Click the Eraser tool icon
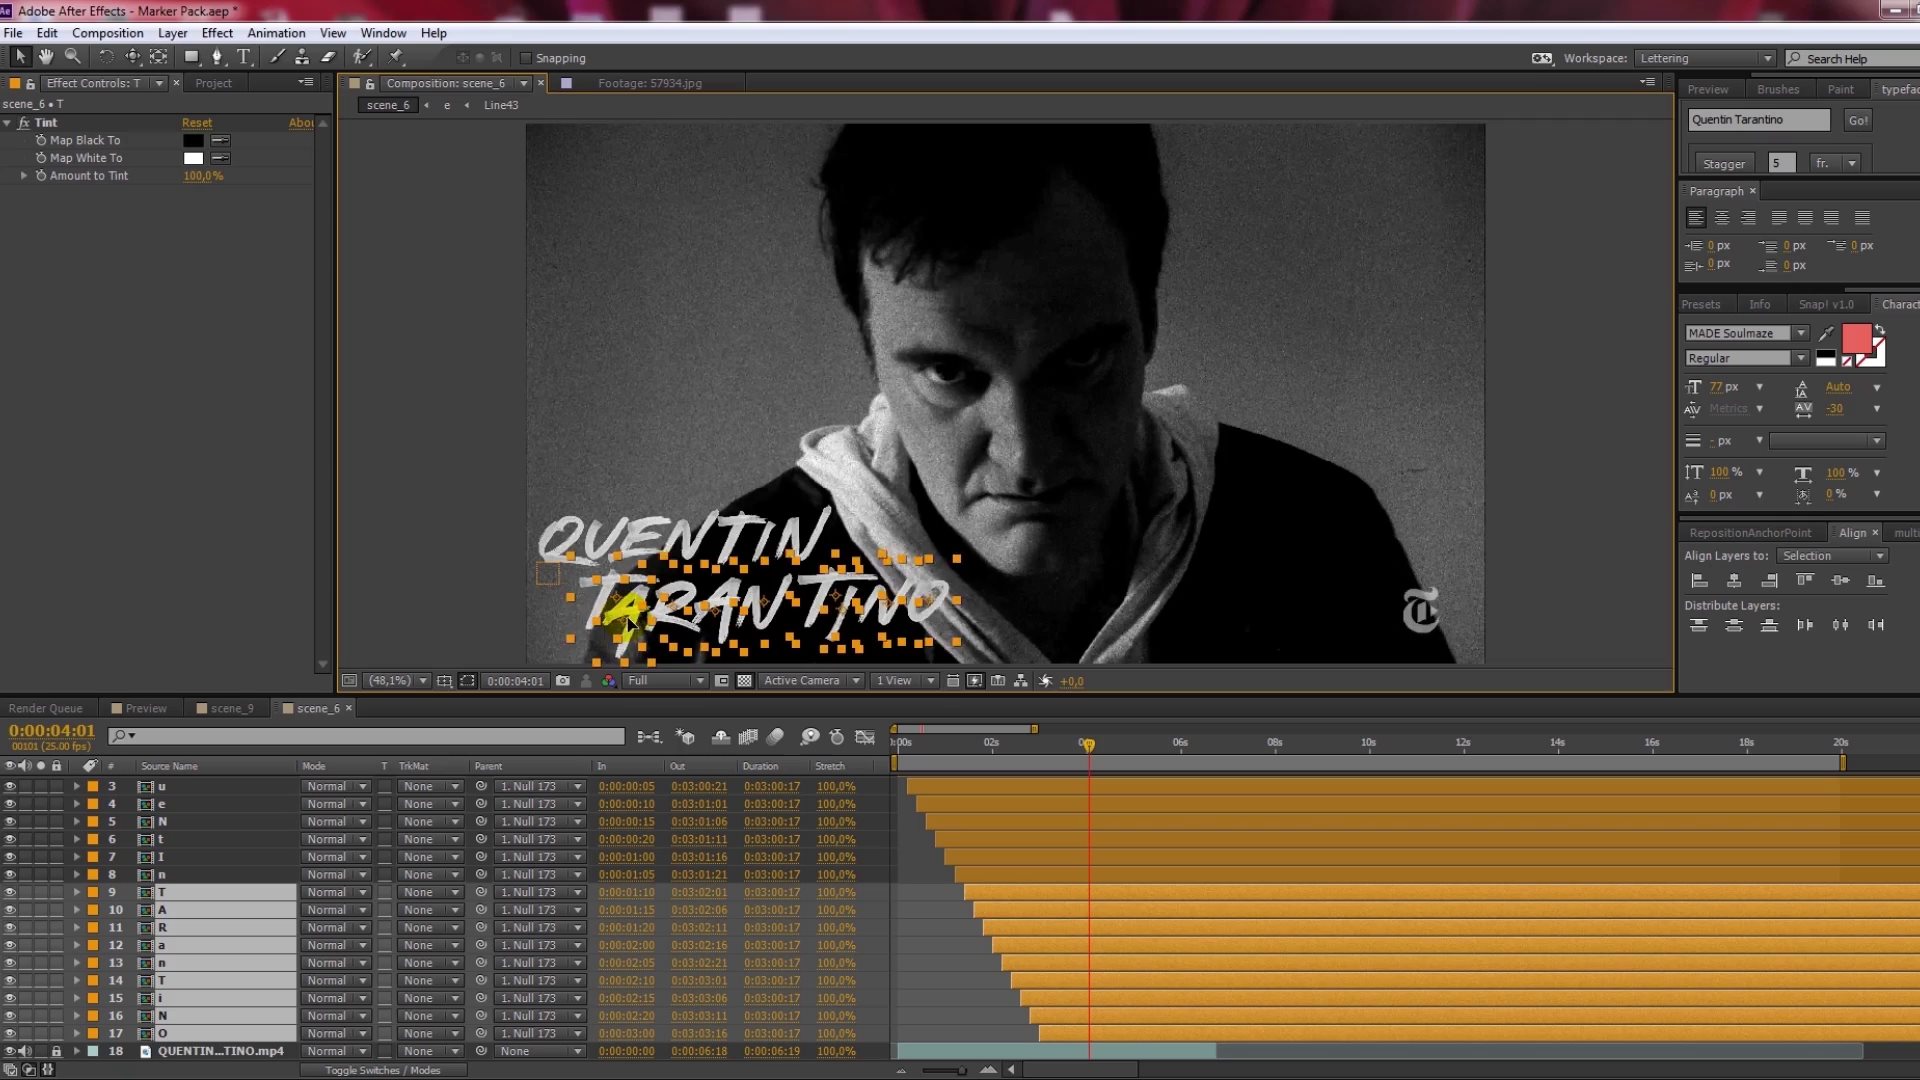Screen dimensions: 1920x1080 tap(328, 57)
